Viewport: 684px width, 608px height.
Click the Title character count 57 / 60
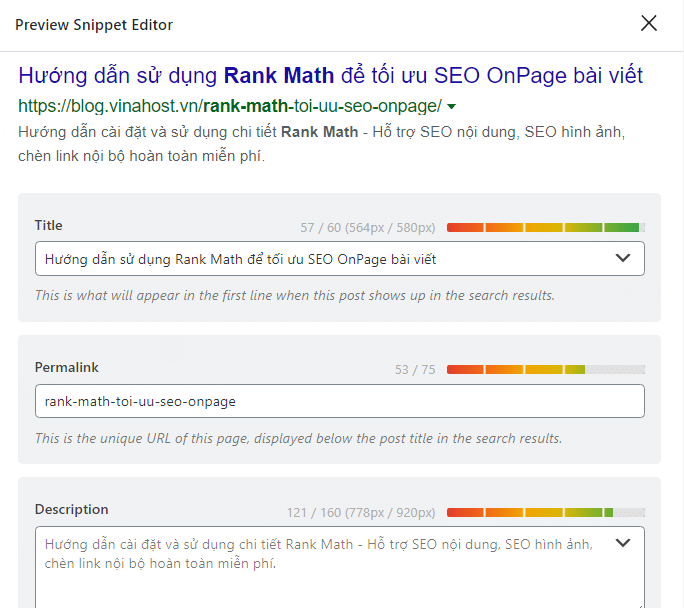click(x=368, y=228)
